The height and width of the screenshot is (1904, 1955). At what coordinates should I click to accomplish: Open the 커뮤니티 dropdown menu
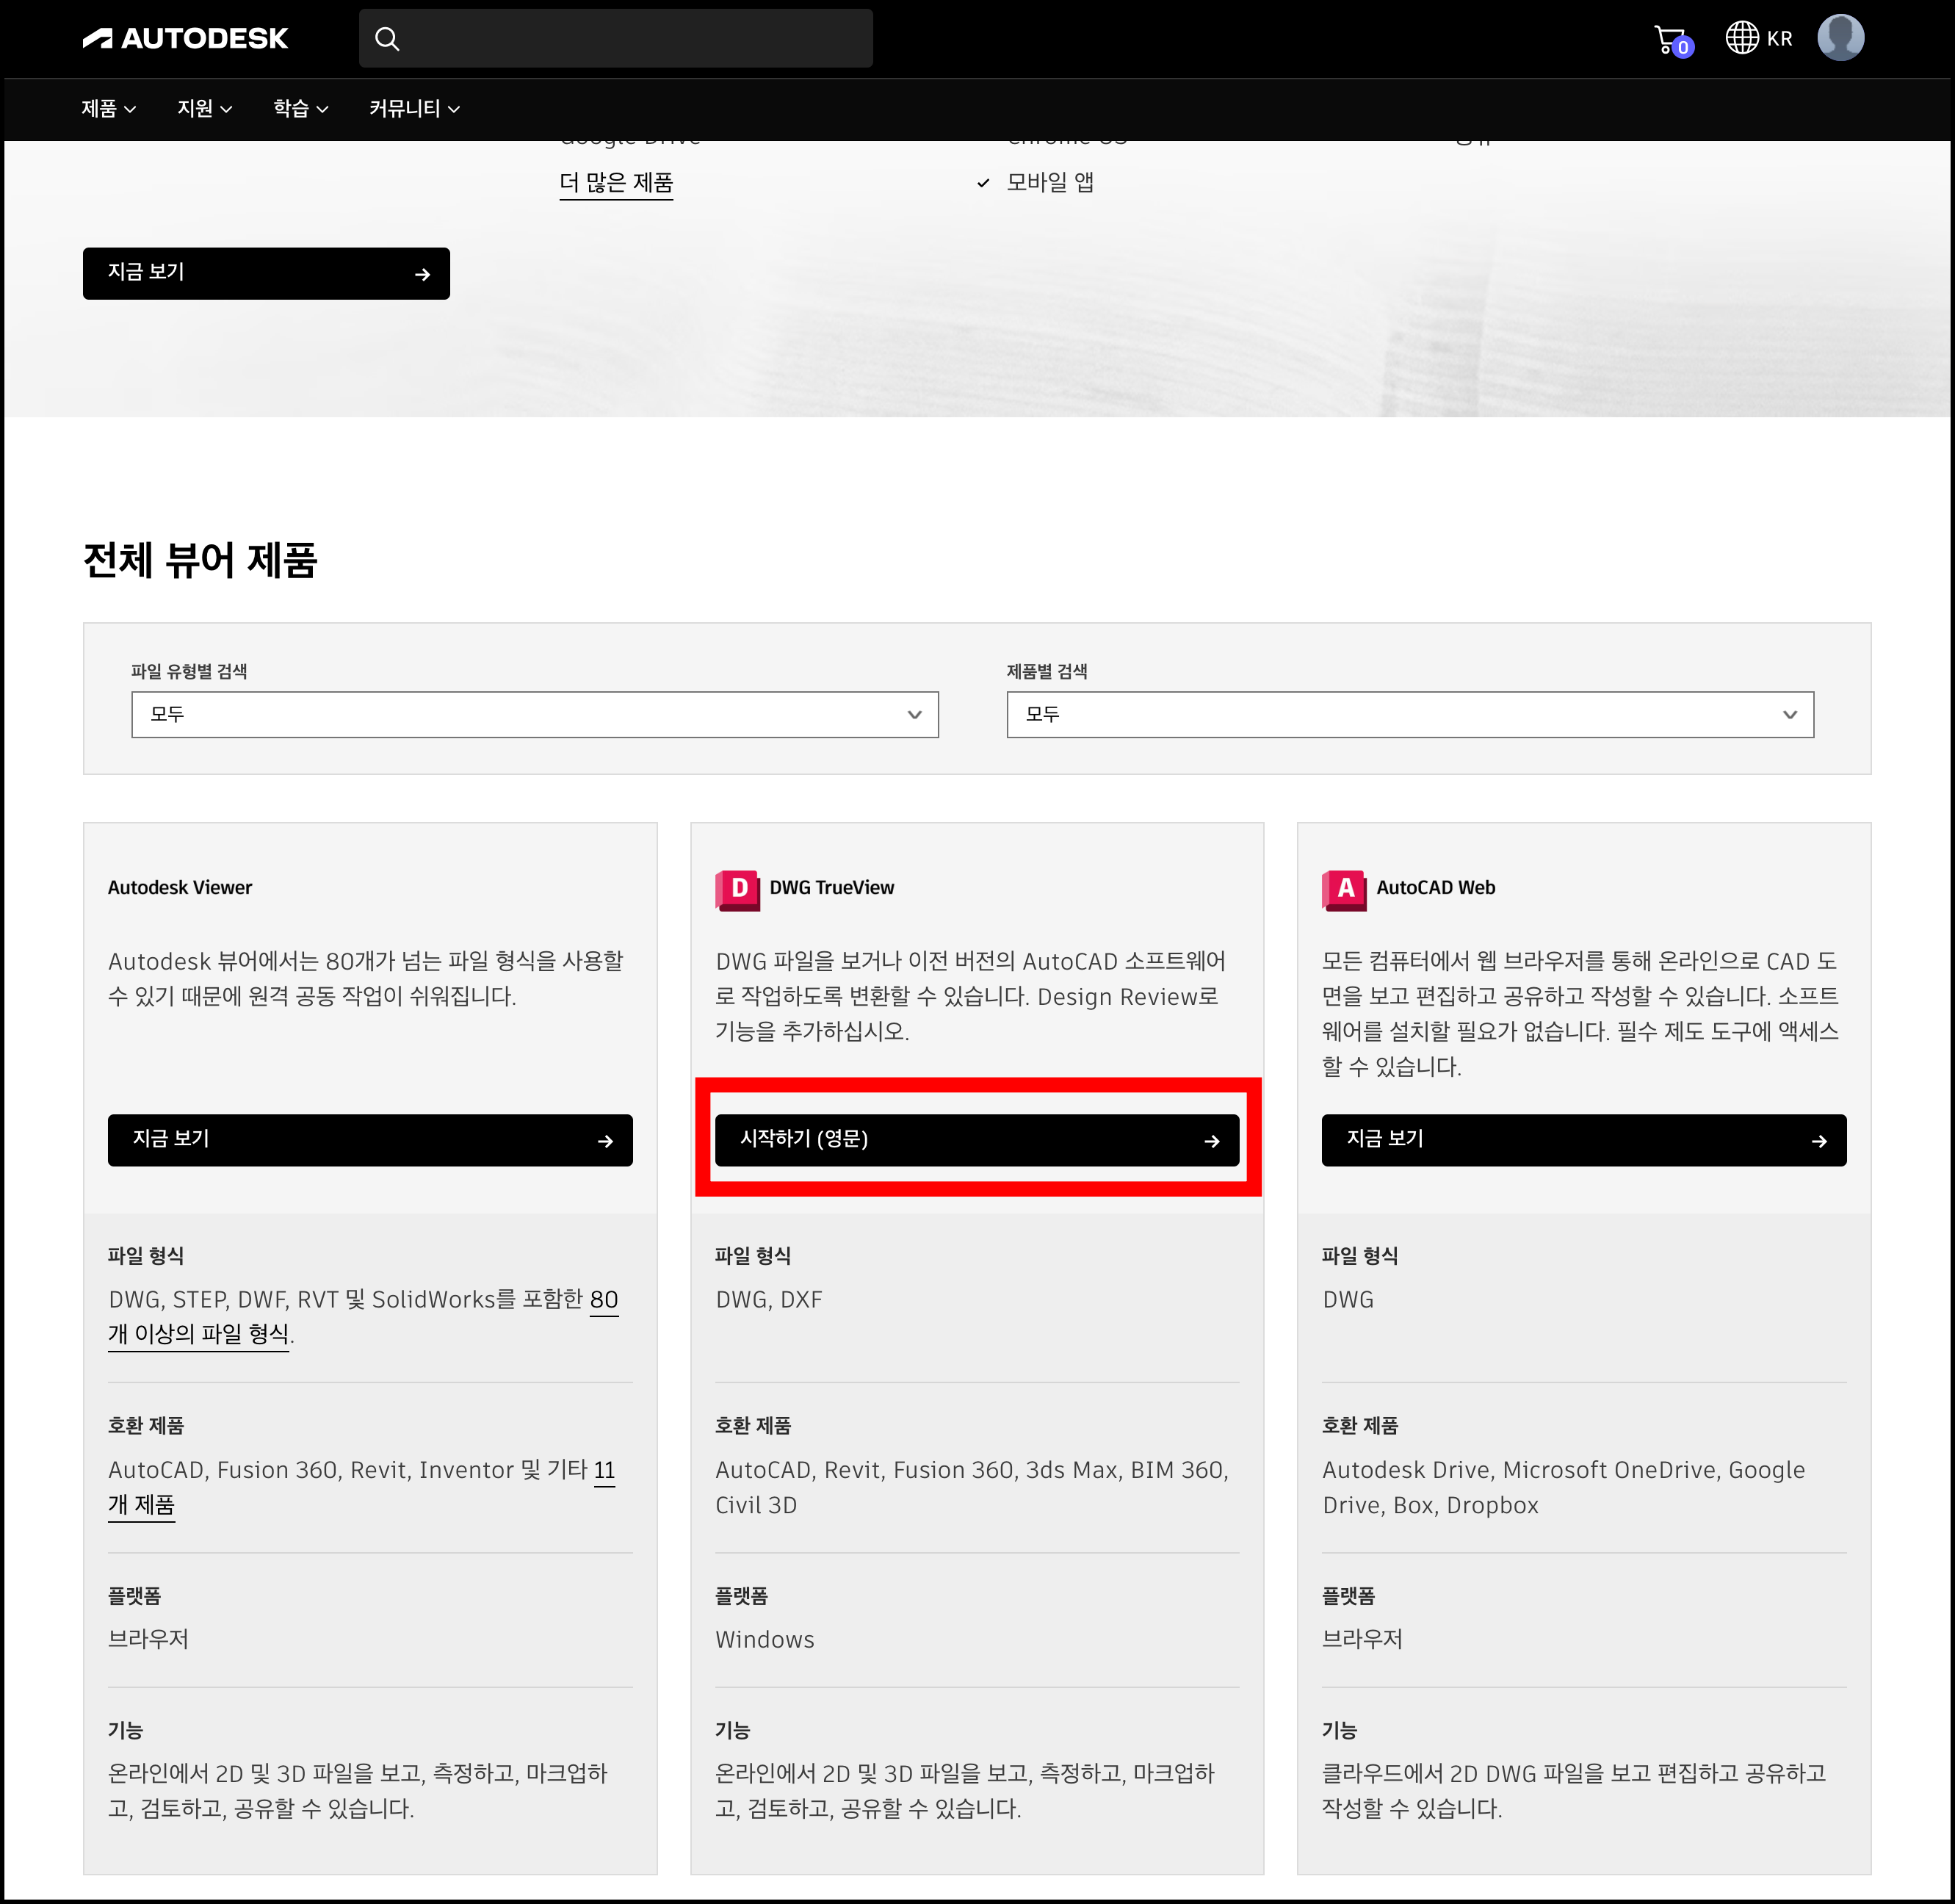tap(414, 108)
